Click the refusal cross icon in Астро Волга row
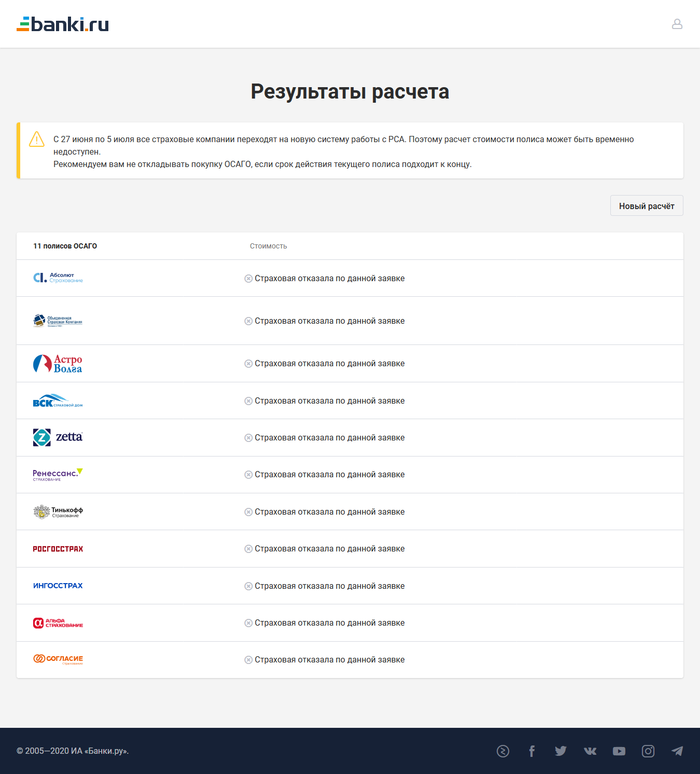Viewport: 700px width, 774px height. tap(248, 363)
